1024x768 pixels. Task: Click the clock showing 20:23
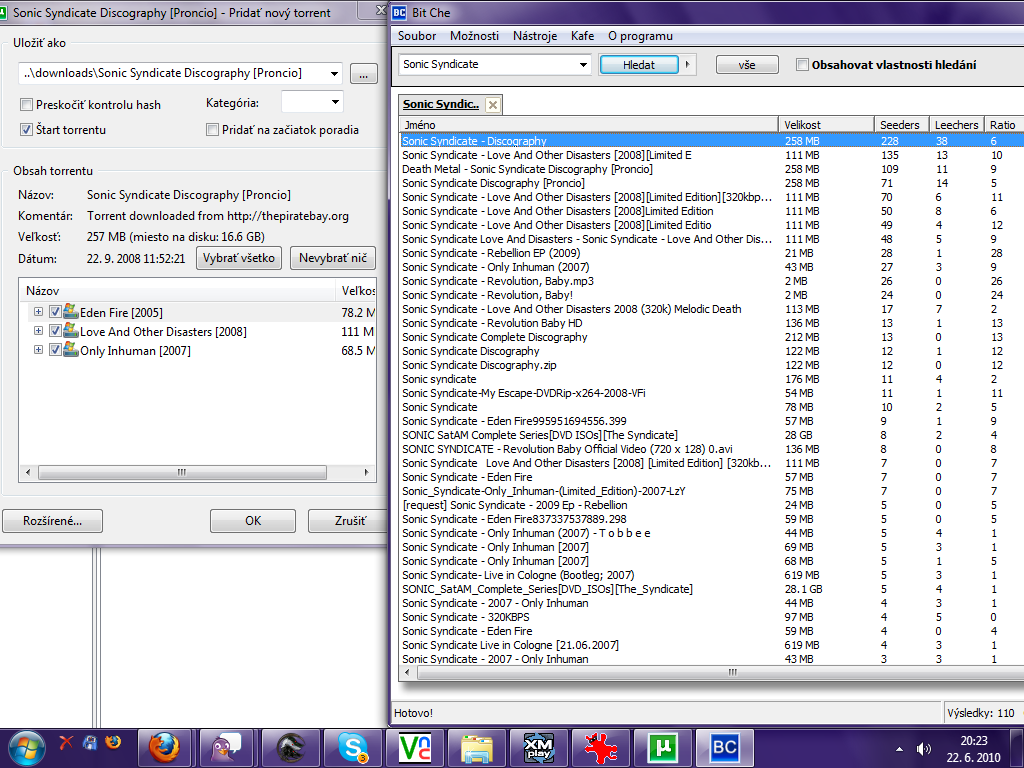(974, 741)
